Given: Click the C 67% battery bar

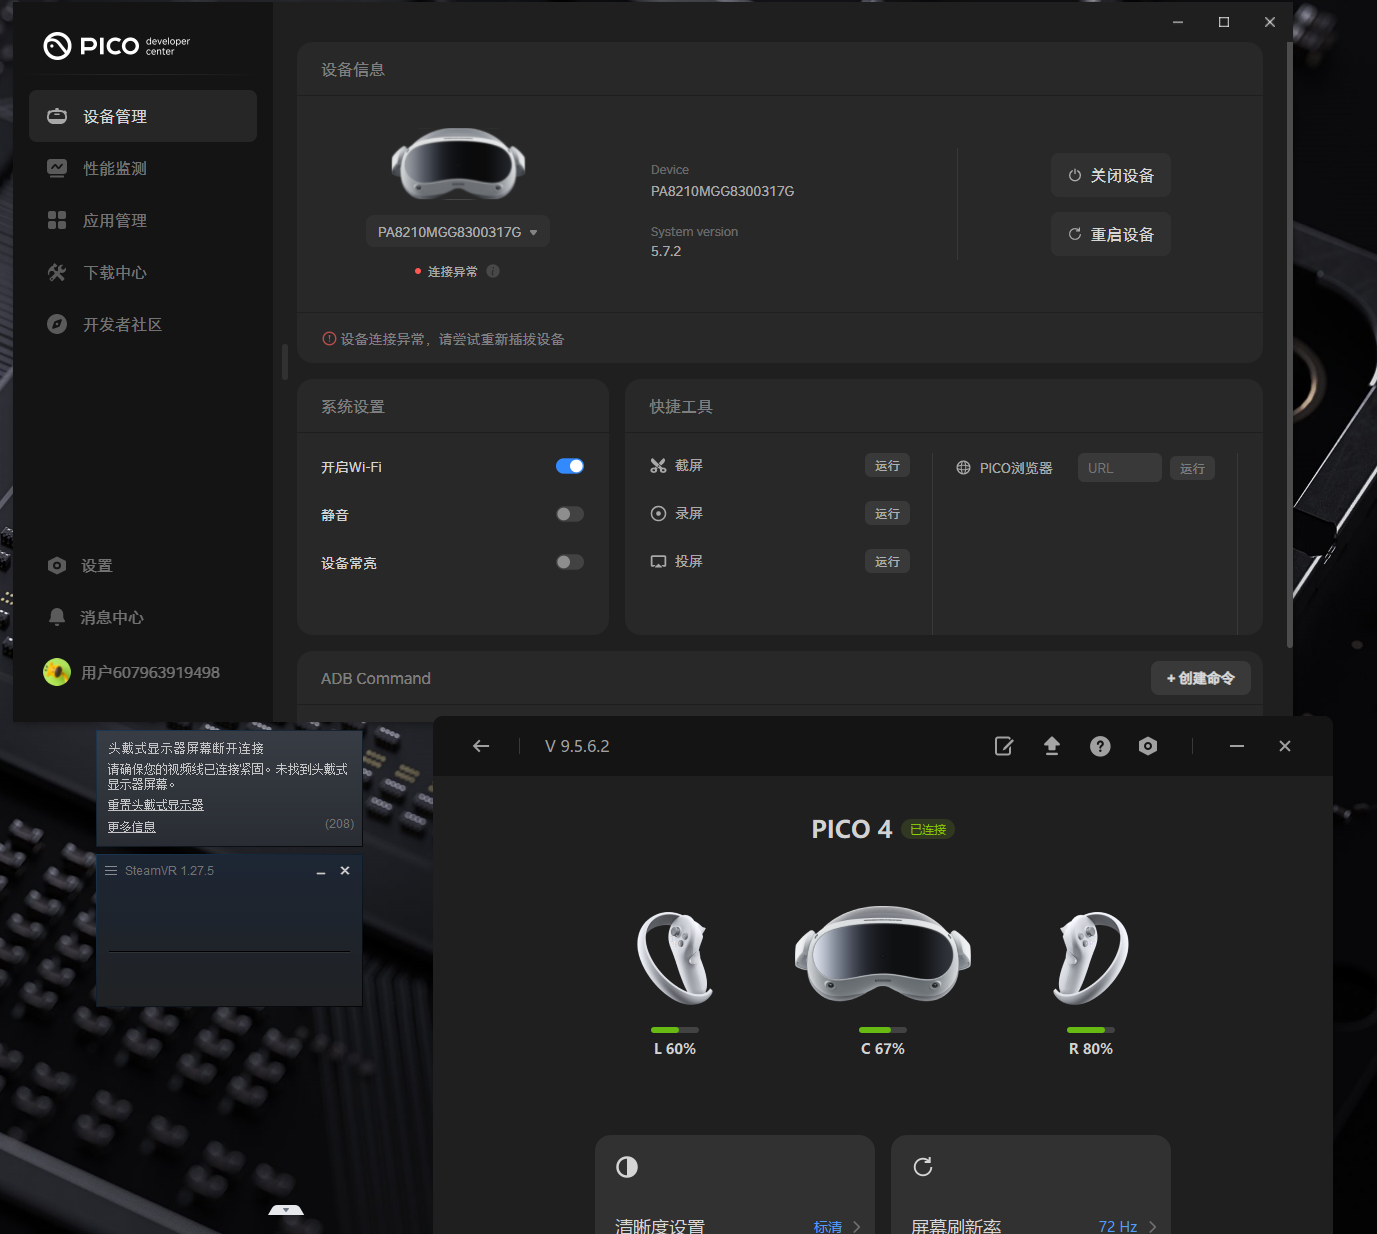Looking at the screenshot, I should pyautogui.click(x=883, y=1030).
